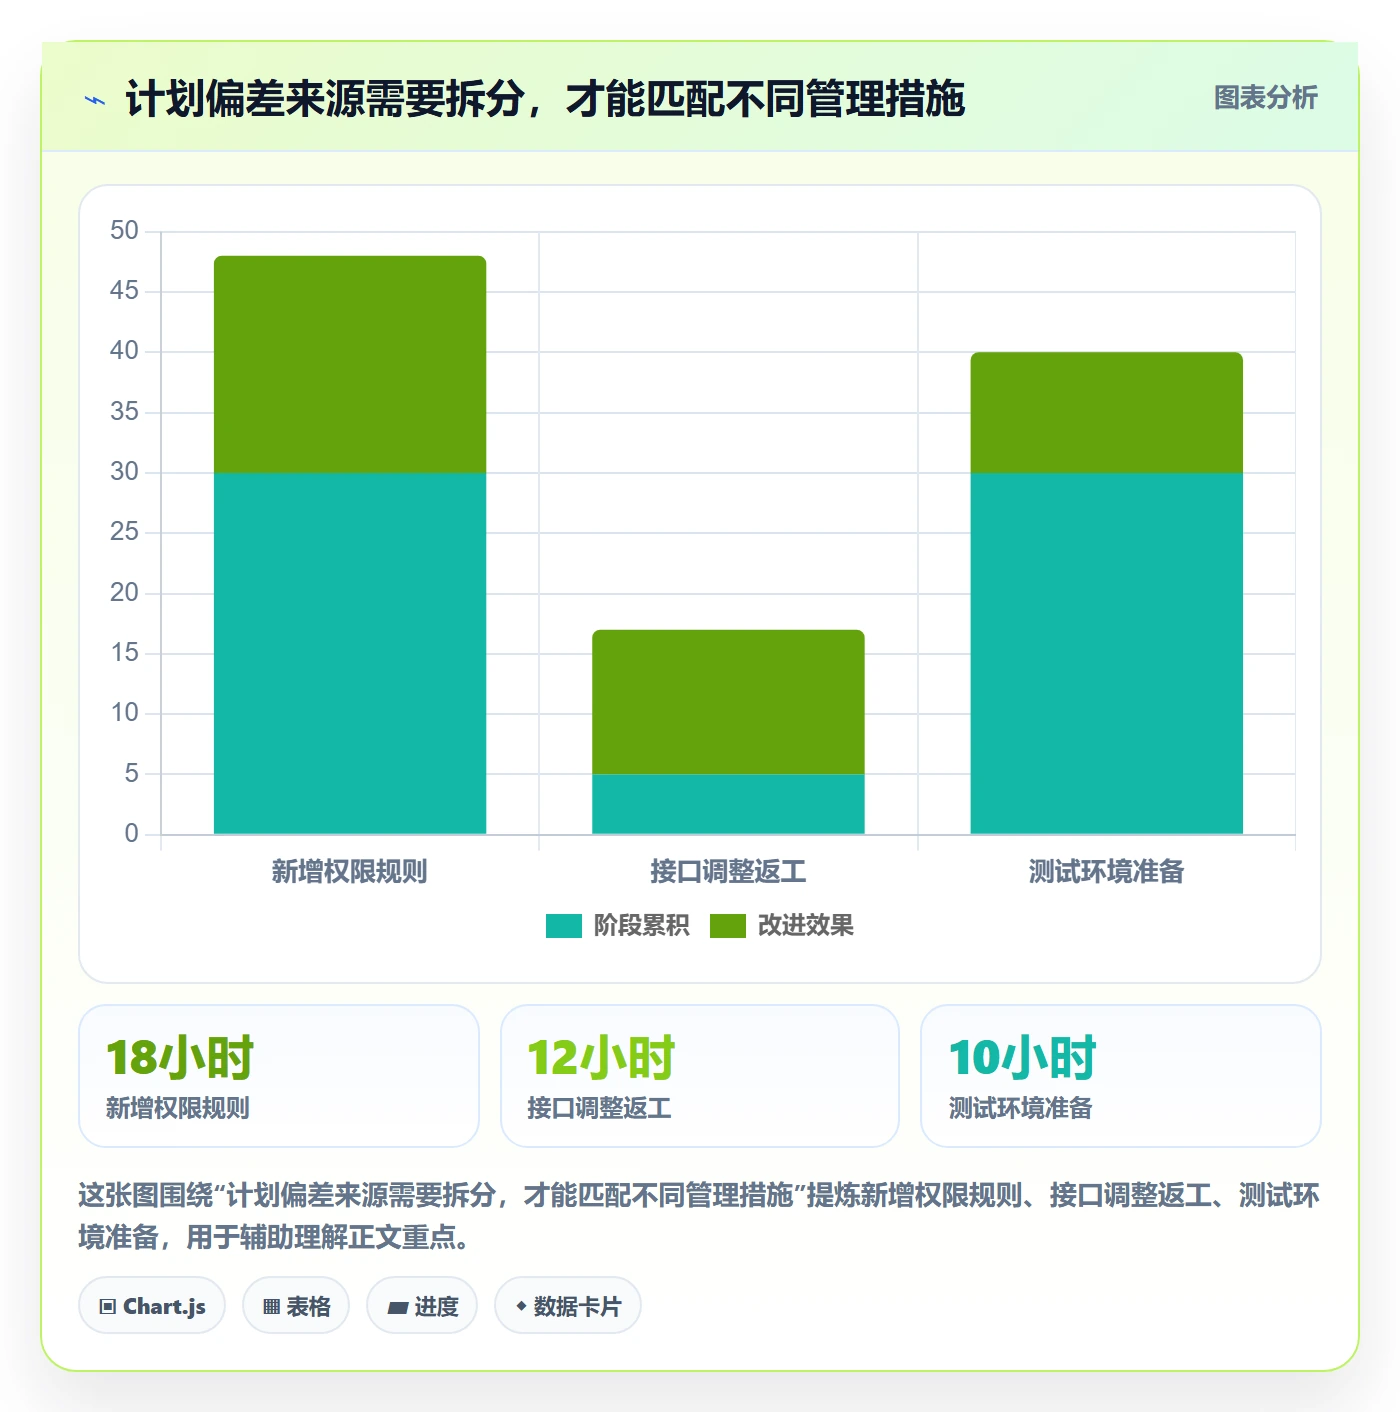Click the teal bar segment for 接口调整返工
Screen dimensions: 1400x1412
pos(728,804)
